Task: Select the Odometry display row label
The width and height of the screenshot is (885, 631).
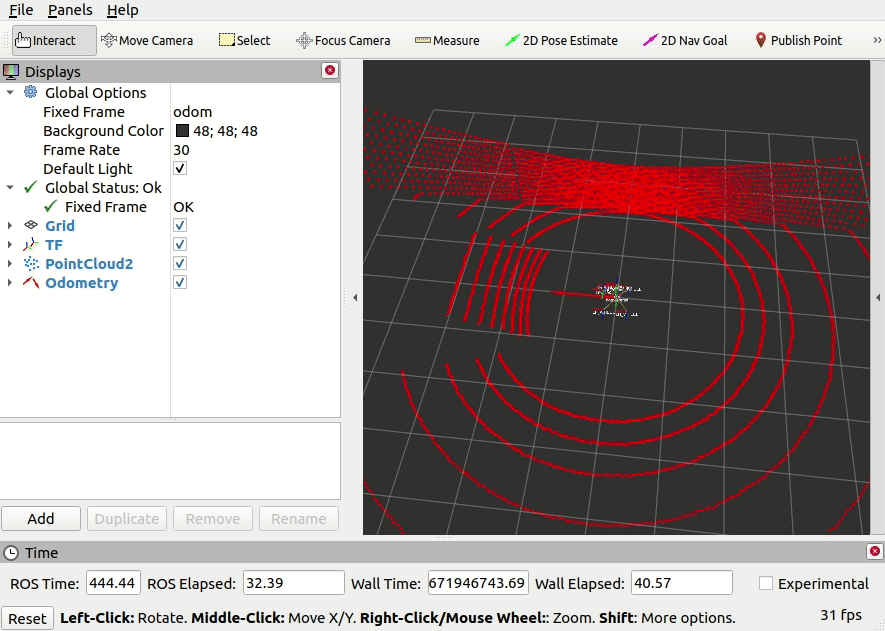Action: (82, 282)
